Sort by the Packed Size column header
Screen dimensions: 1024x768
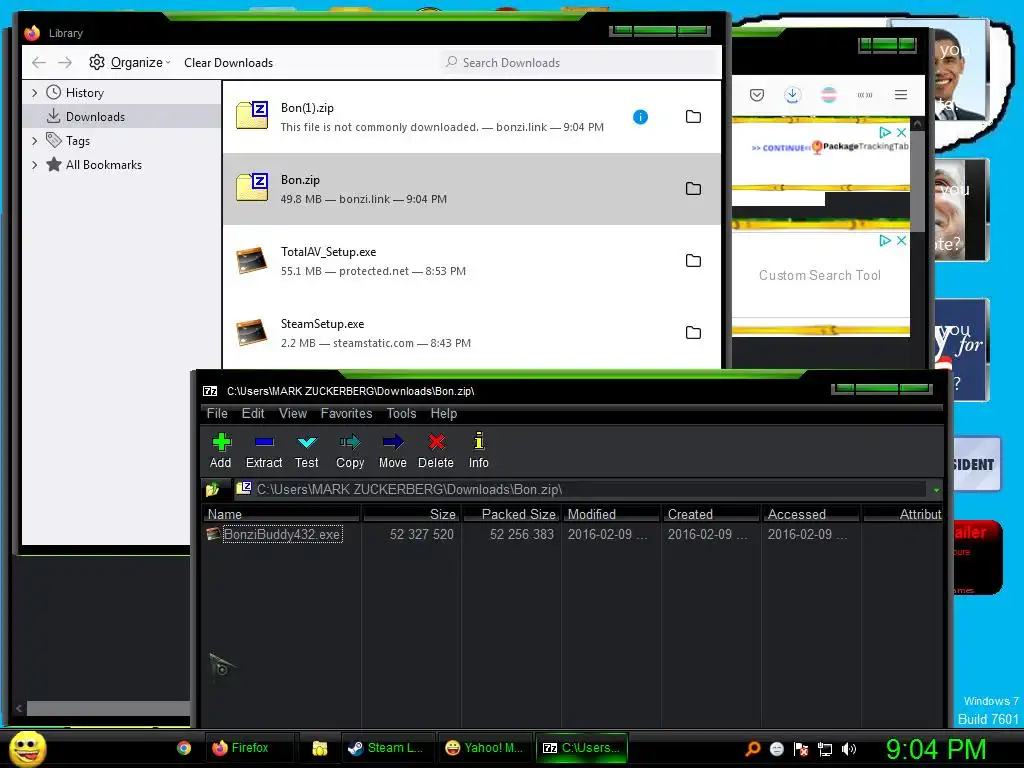[x=511, y=514]
